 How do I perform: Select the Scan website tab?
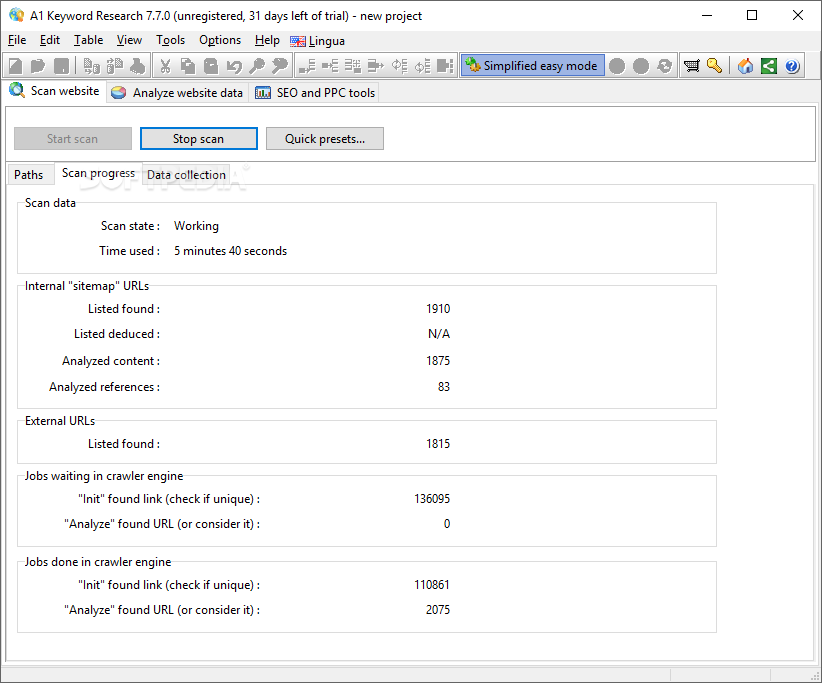[55, 91]
